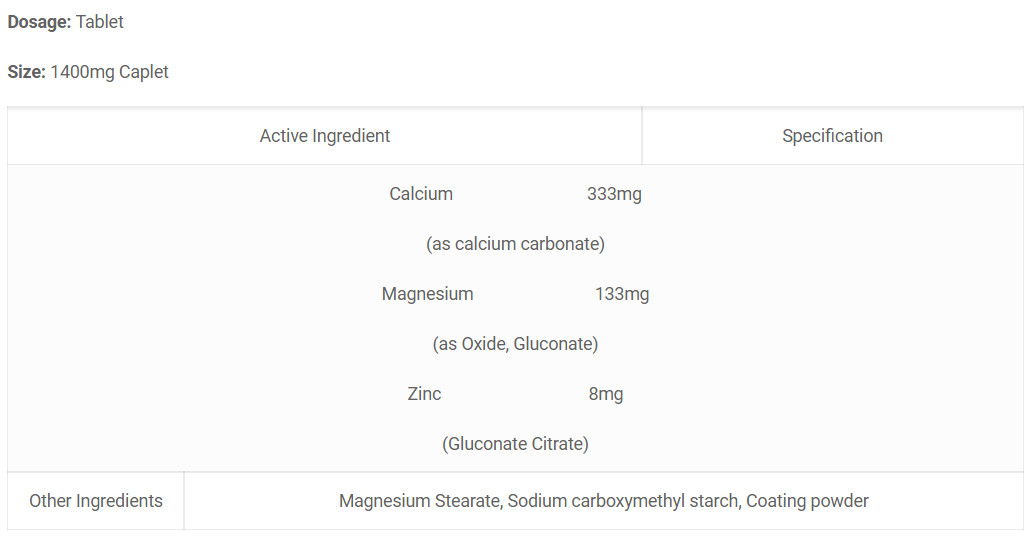Click the 333mg calcium amount

click(614, 194)
